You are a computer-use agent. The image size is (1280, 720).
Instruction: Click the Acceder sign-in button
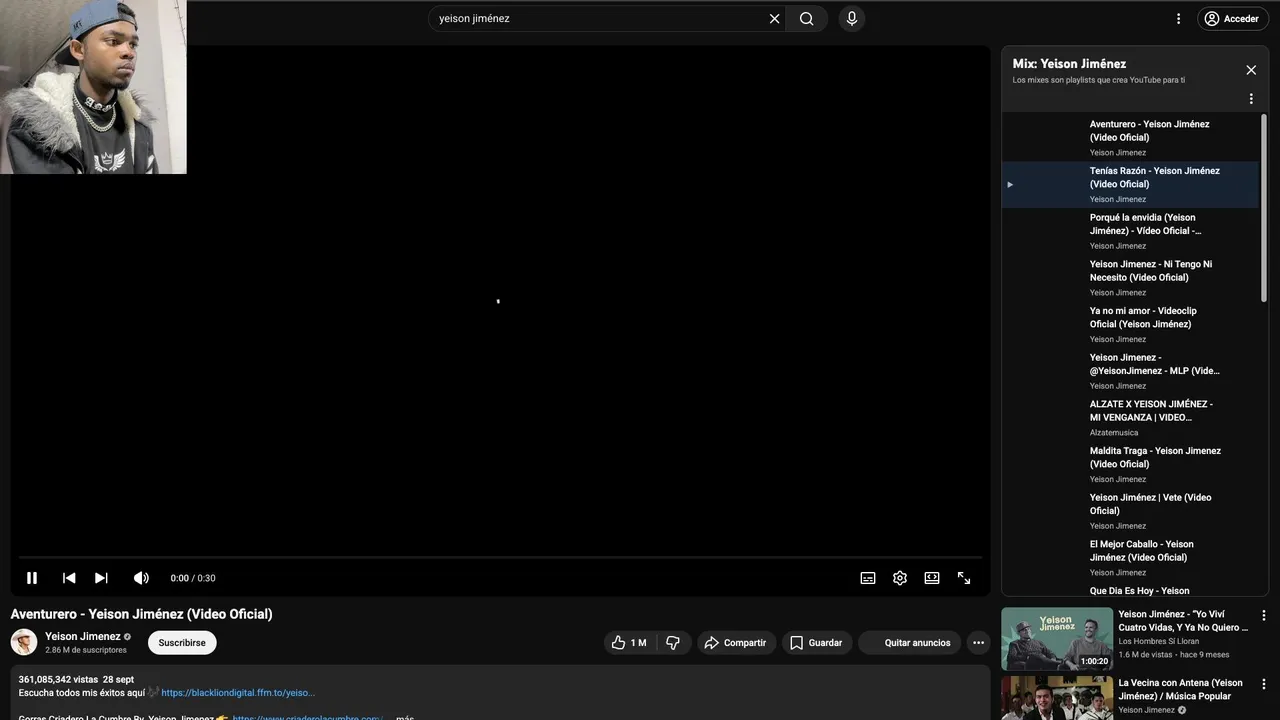[1232, 18]
